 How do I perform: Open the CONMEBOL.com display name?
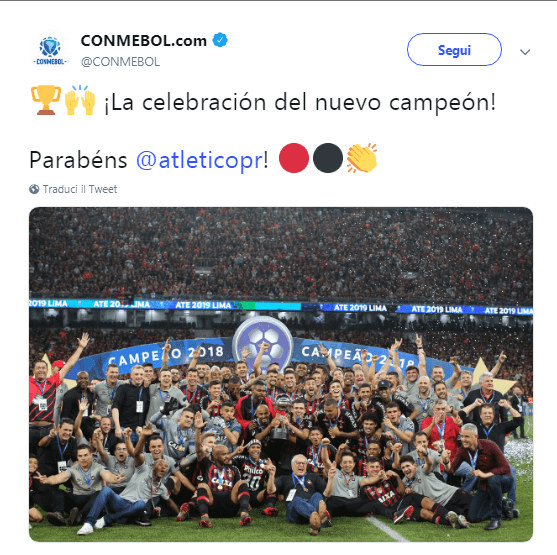(144, 41)
